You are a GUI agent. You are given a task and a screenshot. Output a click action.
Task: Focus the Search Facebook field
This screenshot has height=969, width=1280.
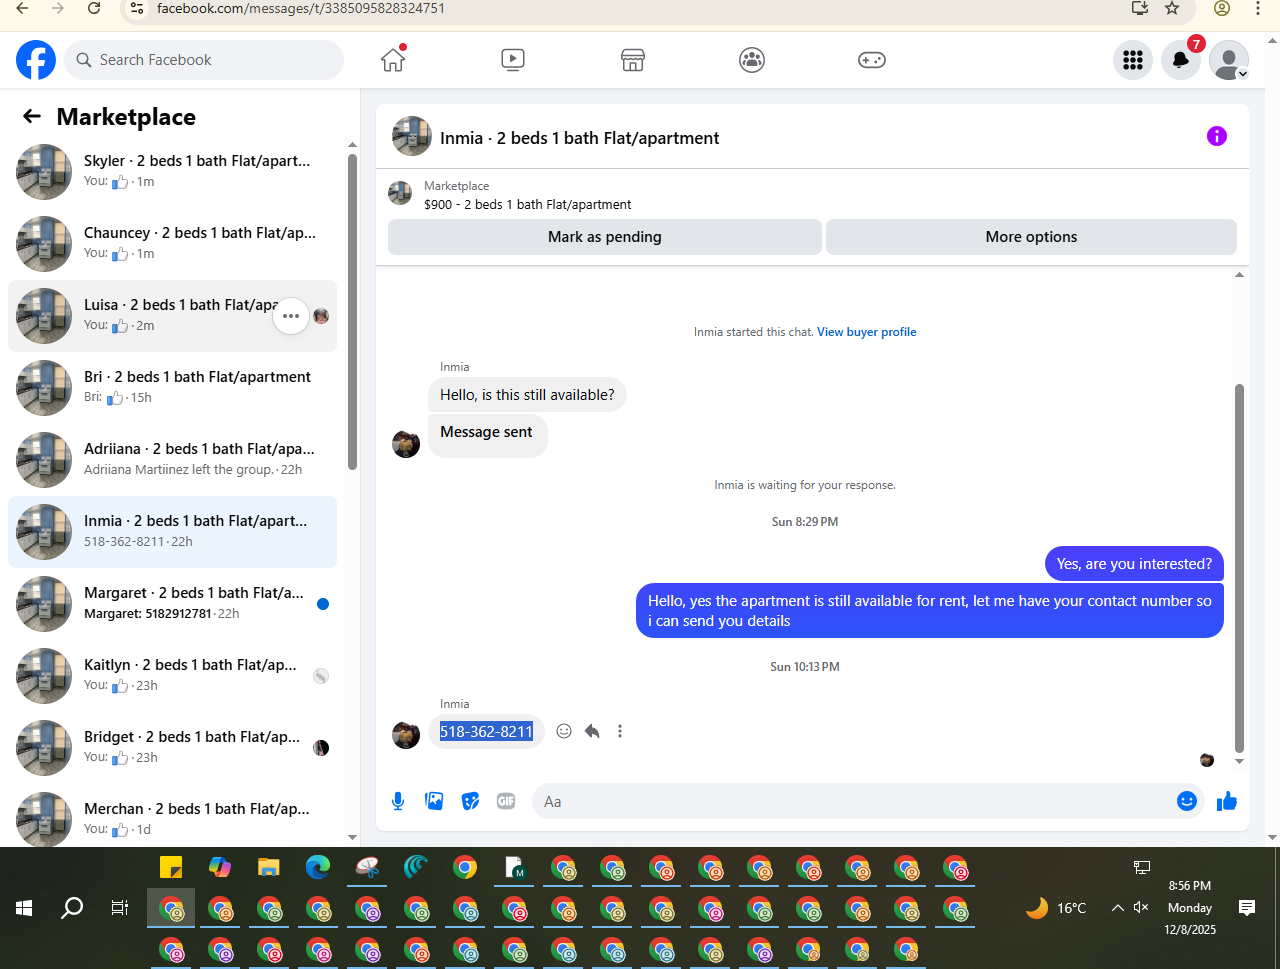pyautogui.click(x=204, y=60)
